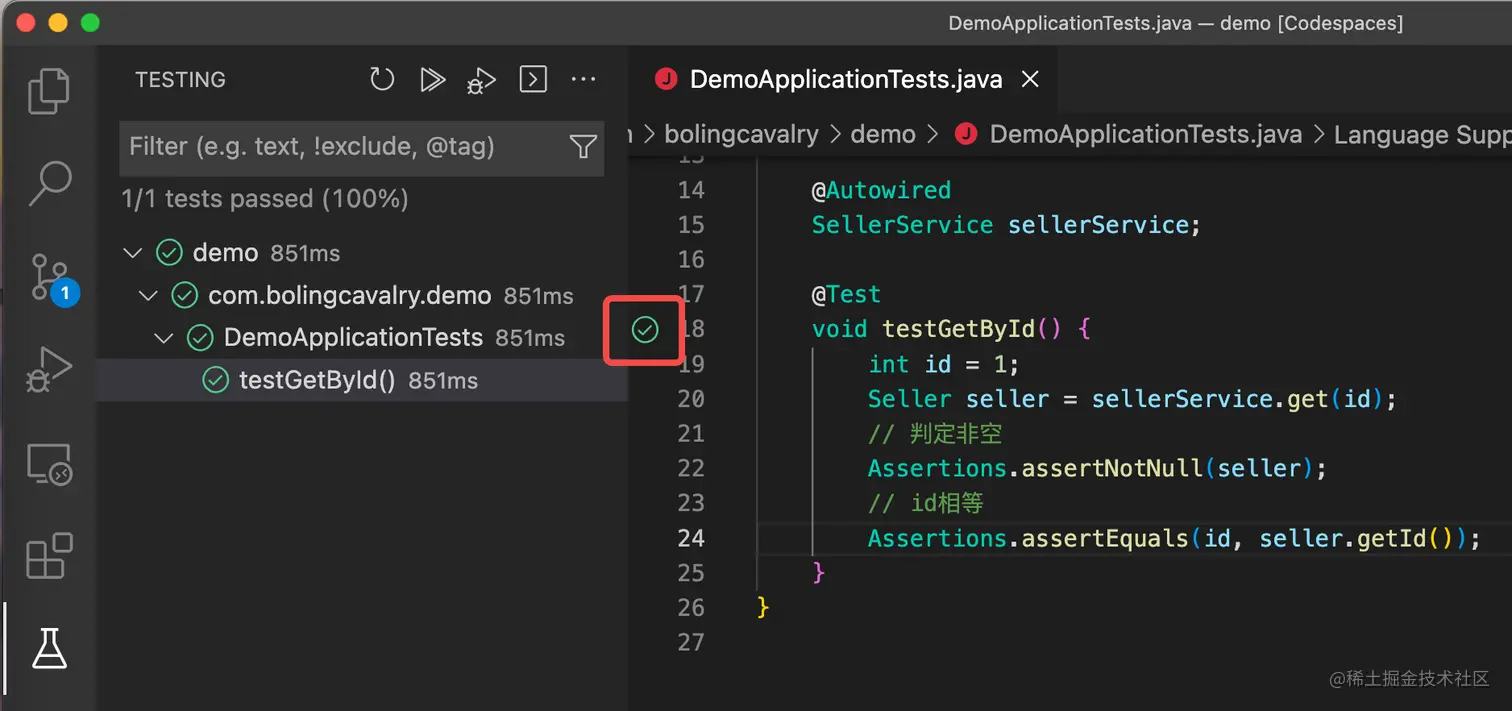Click the macOS yellow minimize window button
The height and width of the screenshot is (711, 1512).
[x=58, y=22]
